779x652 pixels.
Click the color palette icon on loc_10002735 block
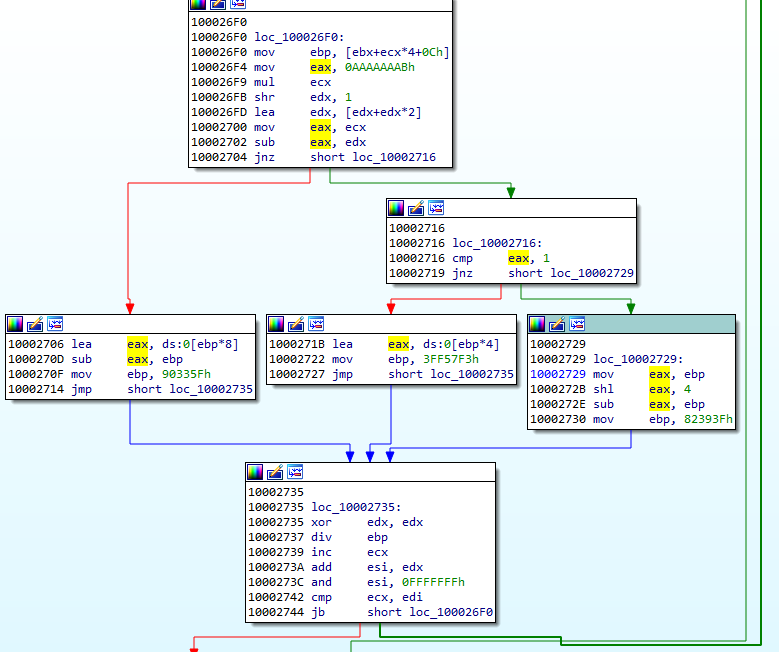coord(256,472)
